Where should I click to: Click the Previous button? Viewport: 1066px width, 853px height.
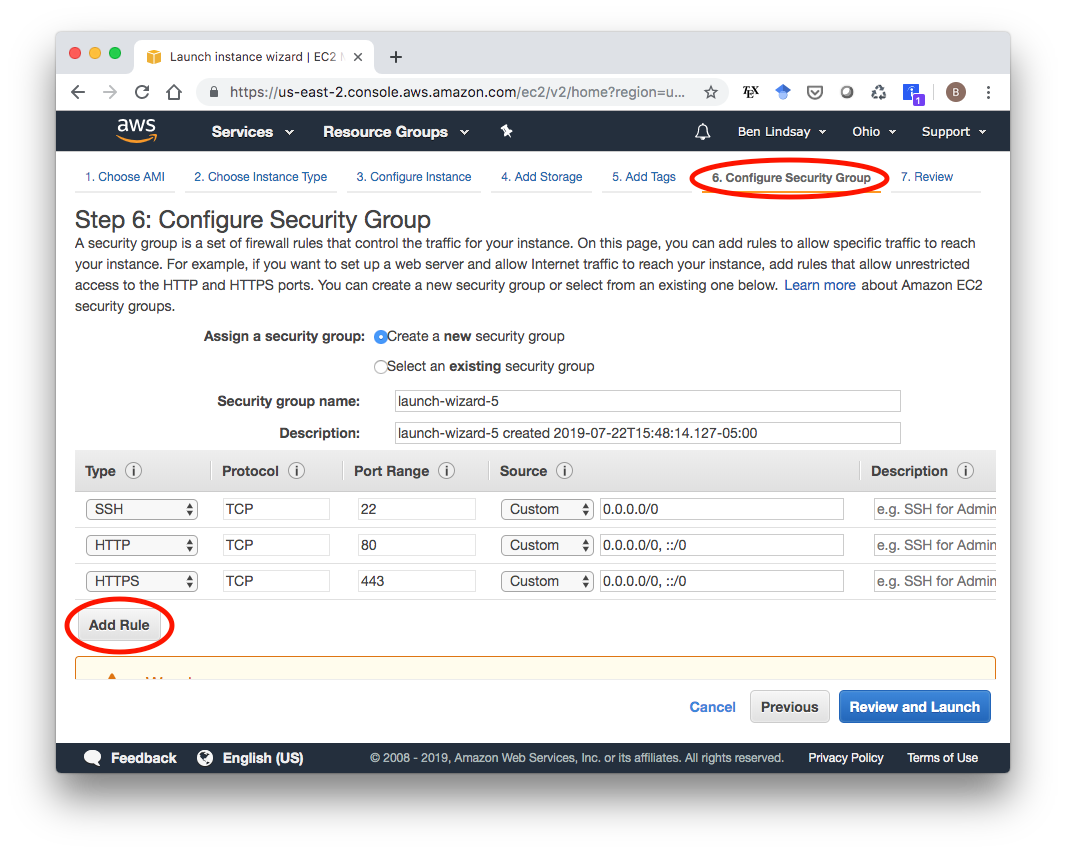tap(789, 707)
